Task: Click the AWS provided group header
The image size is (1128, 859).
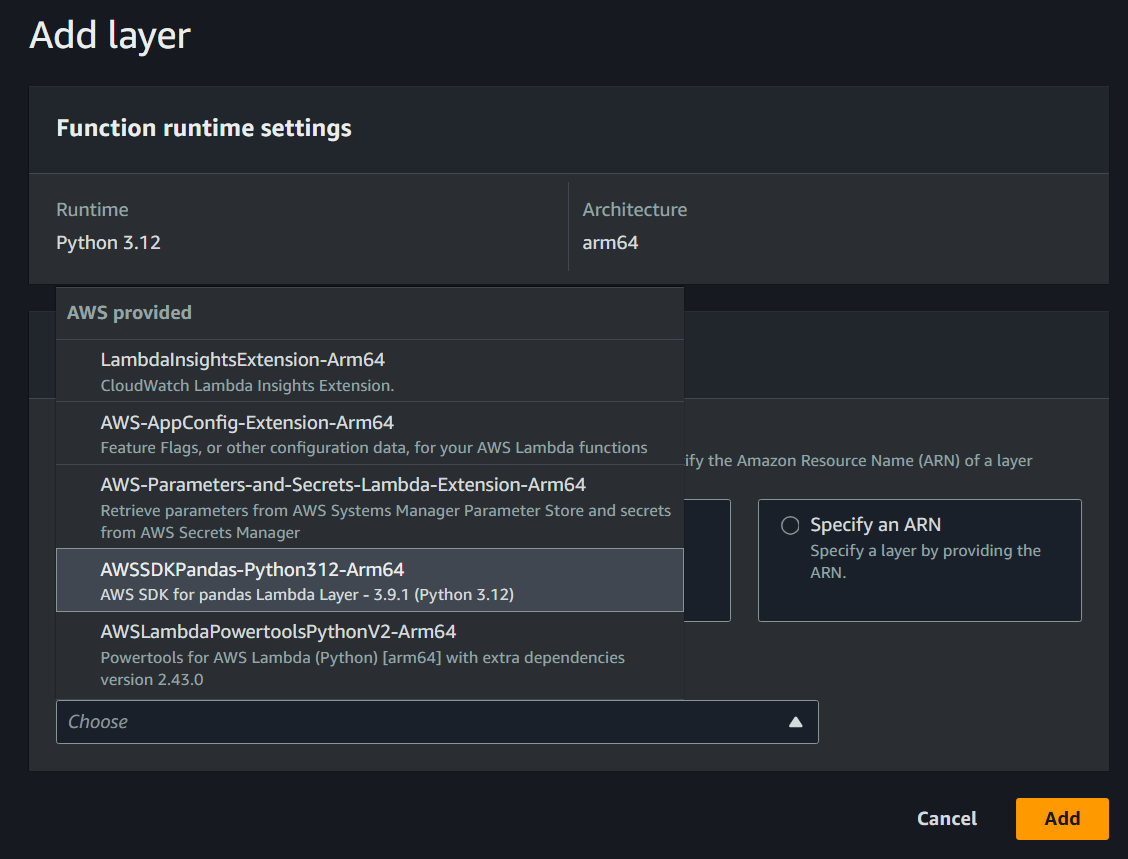Action: point(129,313)
